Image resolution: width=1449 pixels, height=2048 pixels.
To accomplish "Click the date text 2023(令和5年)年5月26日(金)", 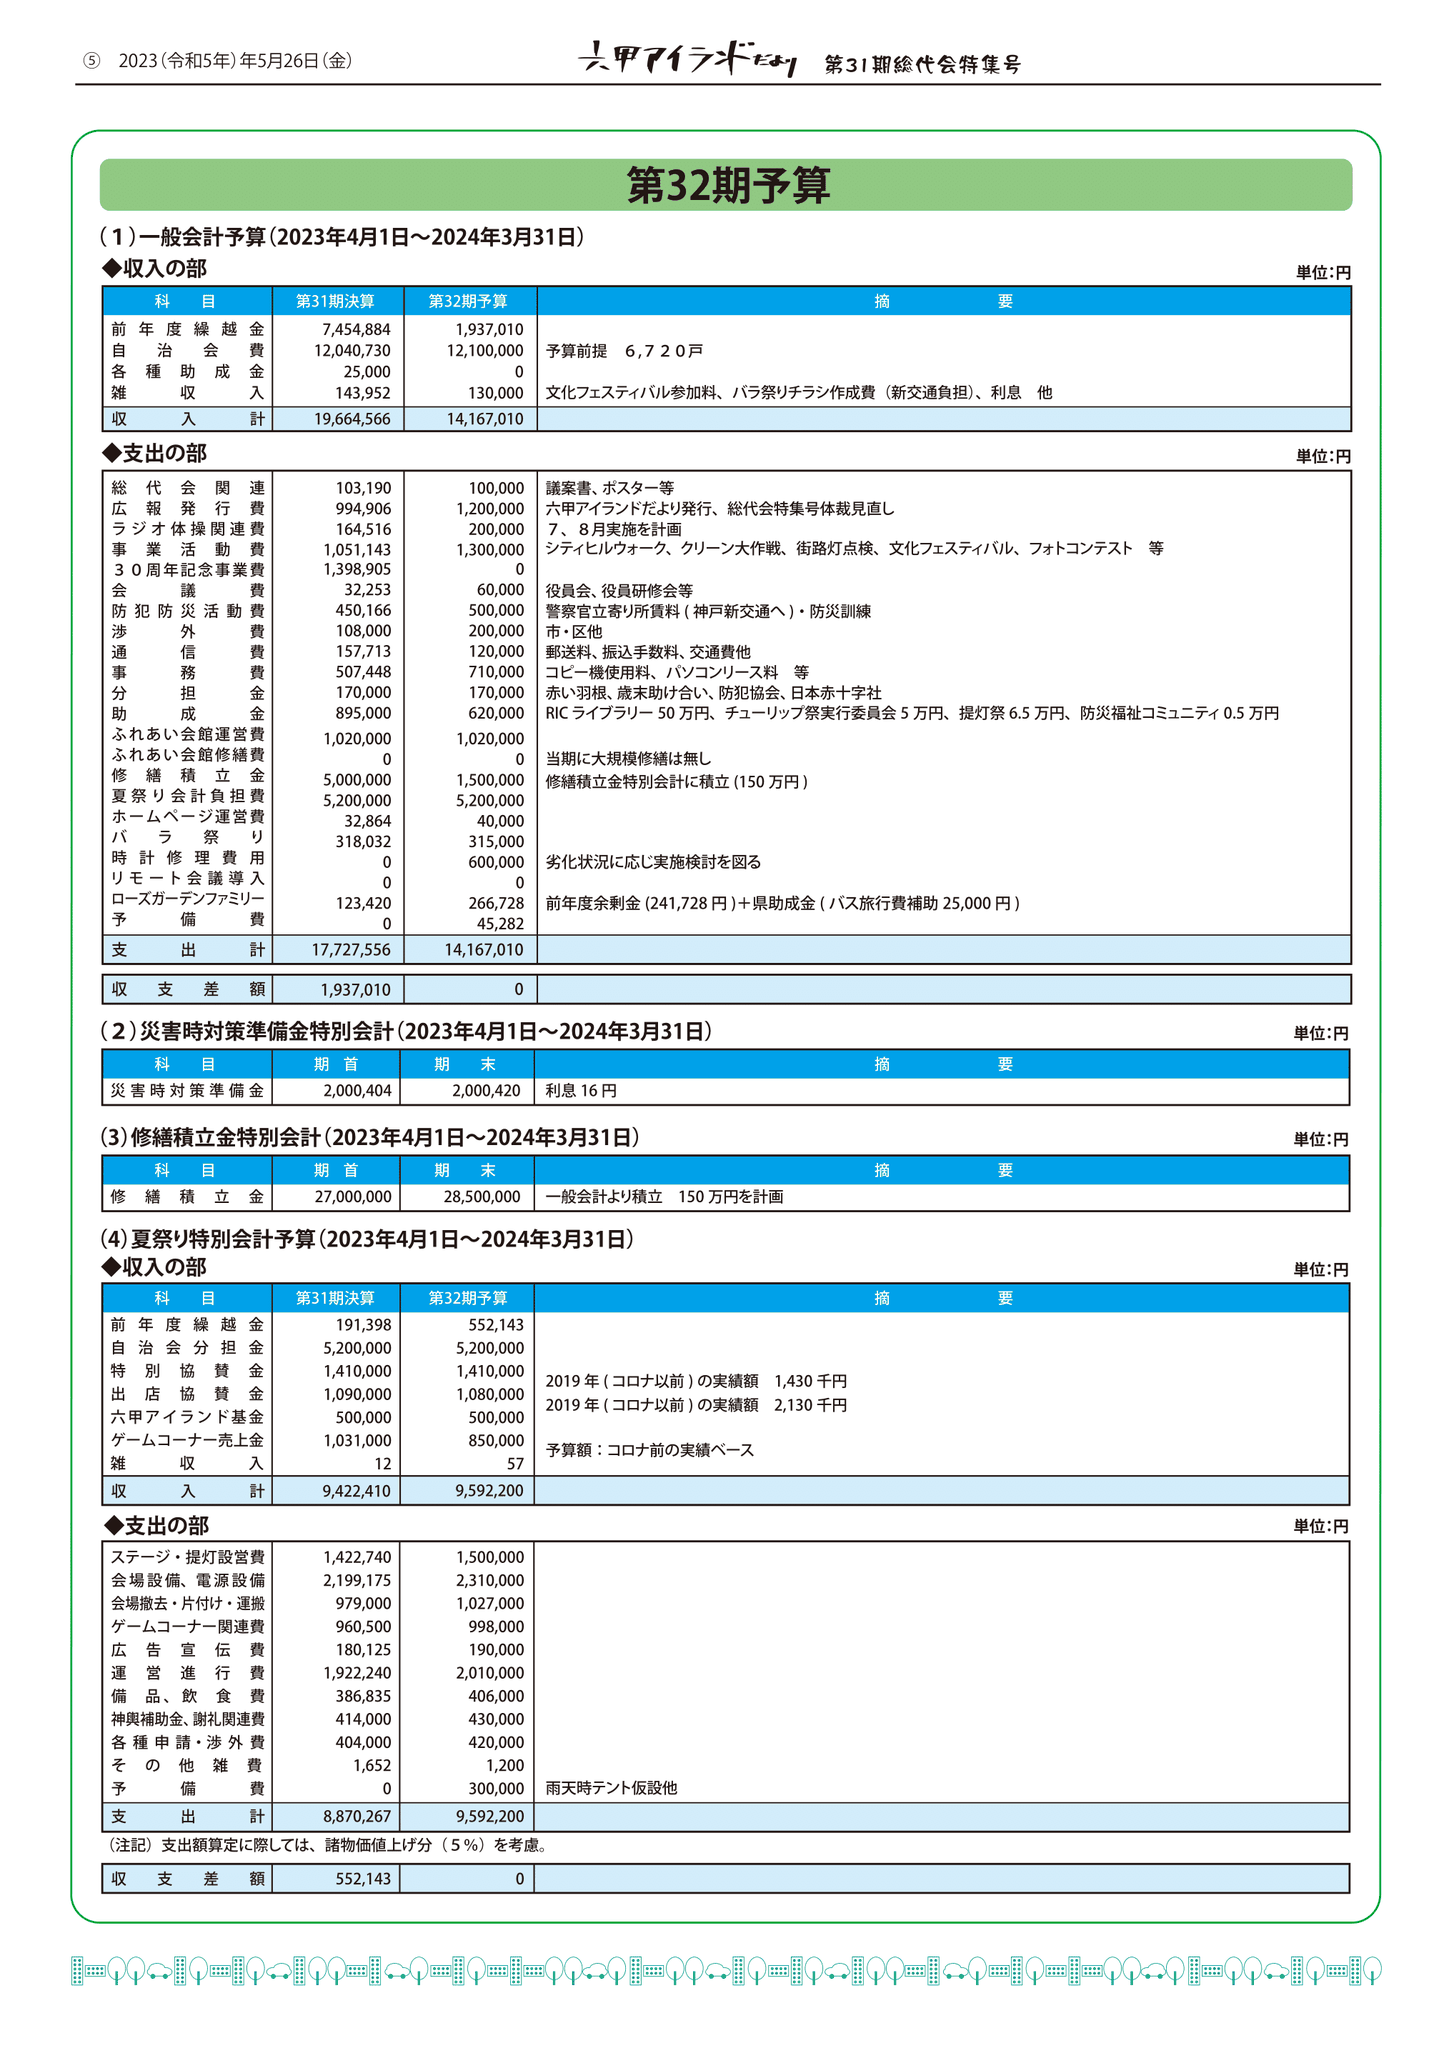I will tap(235, 61).
